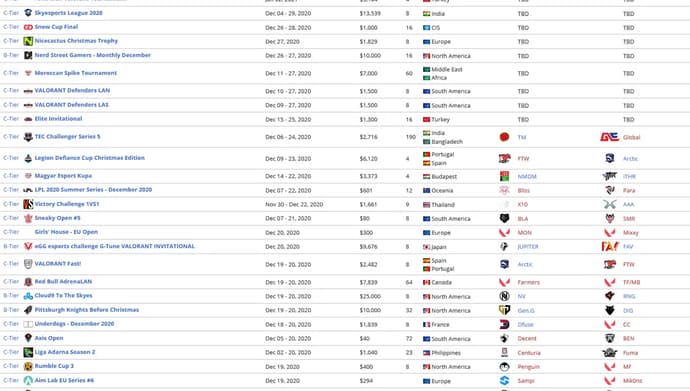Click the Skyesports League 2020 tournament icon
The image size is (690, 391).
point(28,13)
